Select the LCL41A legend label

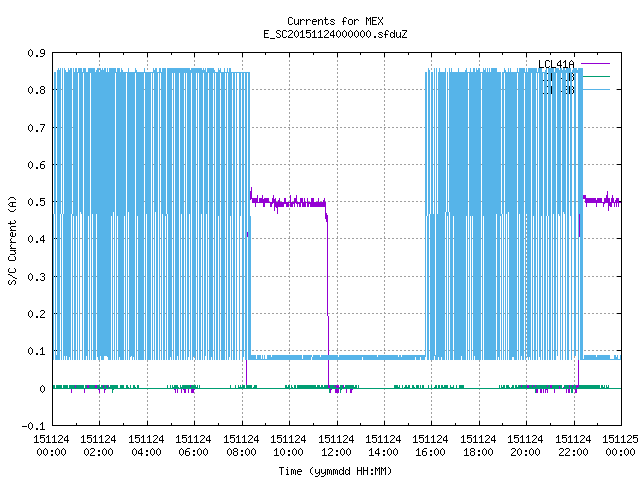click(x=556, y=64)
